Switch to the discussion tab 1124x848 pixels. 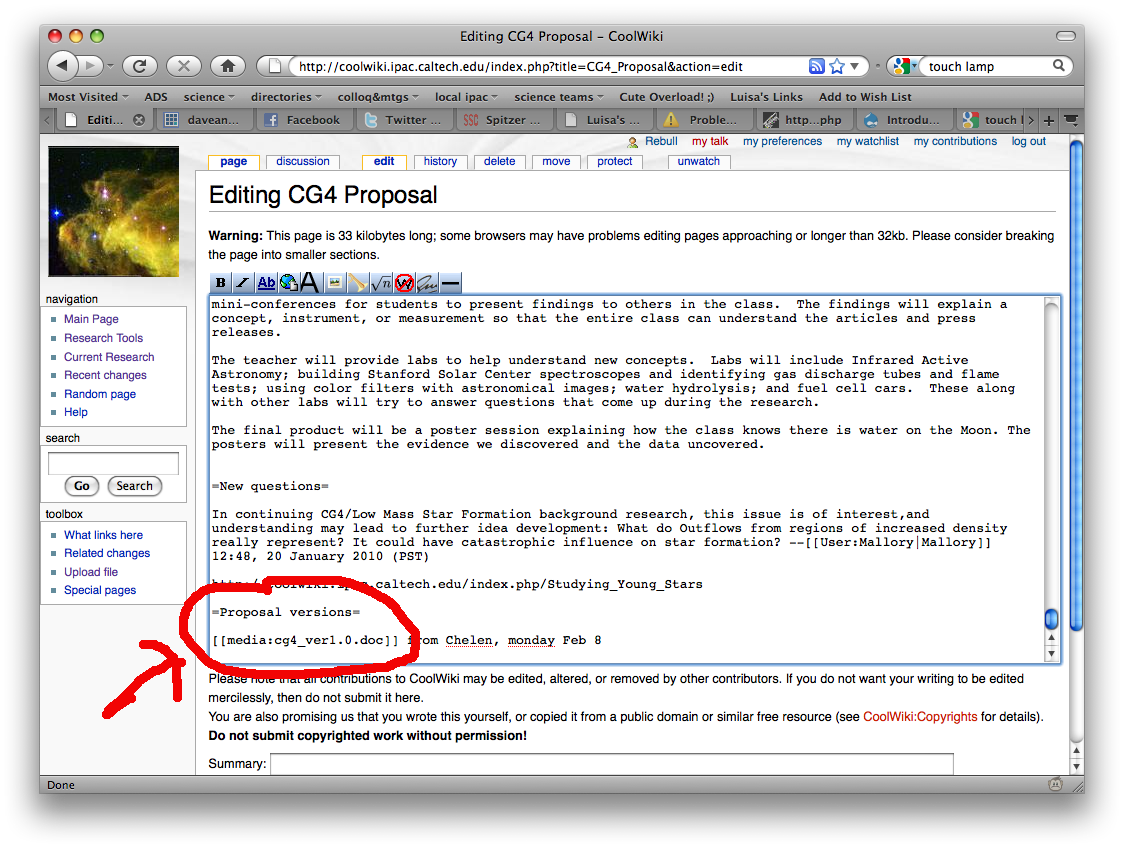[x=303, y=161]
